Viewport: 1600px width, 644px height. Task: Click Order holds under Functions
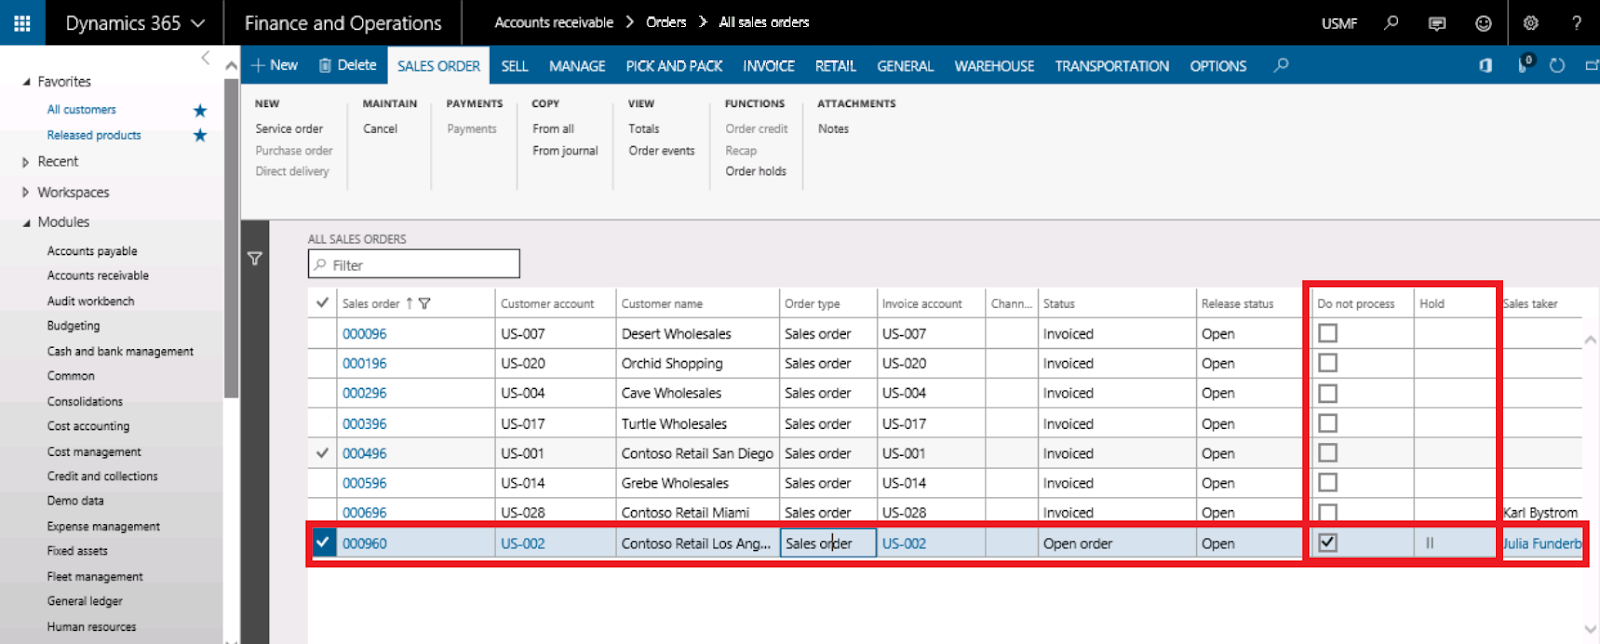756,171
